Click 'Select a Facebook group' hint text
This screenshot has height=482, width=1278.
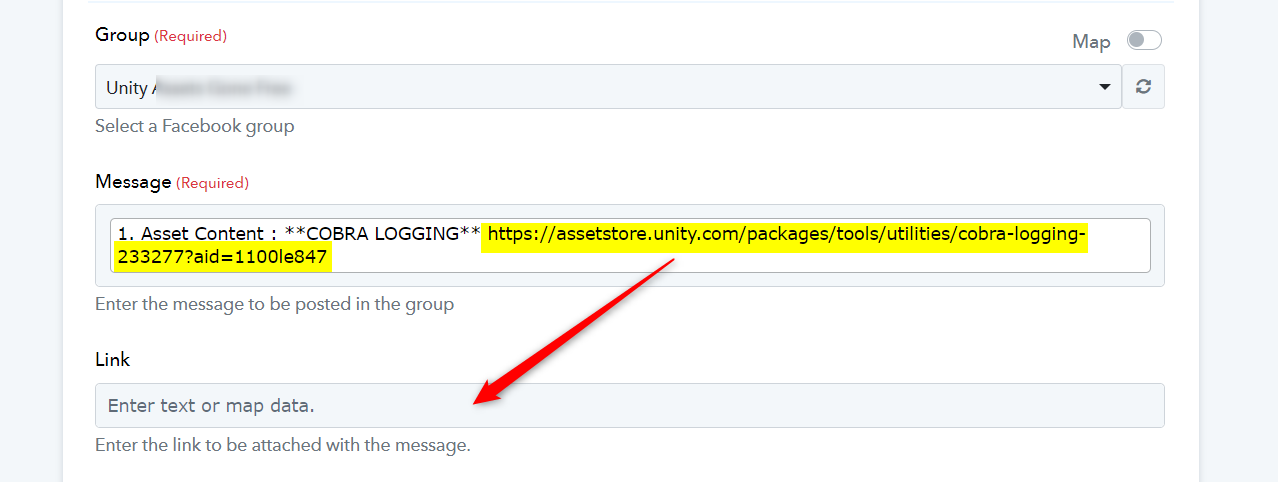click(194, 126)
